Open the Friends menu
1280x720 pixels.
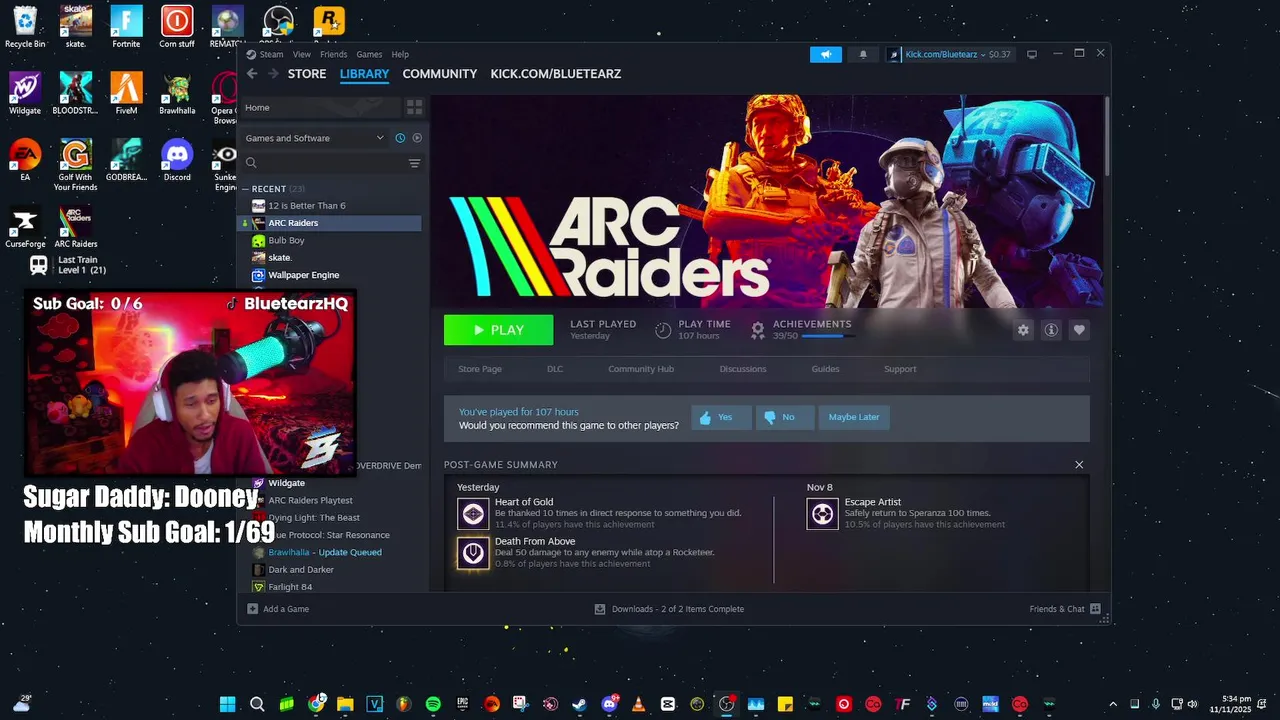[x=333, y=54]
